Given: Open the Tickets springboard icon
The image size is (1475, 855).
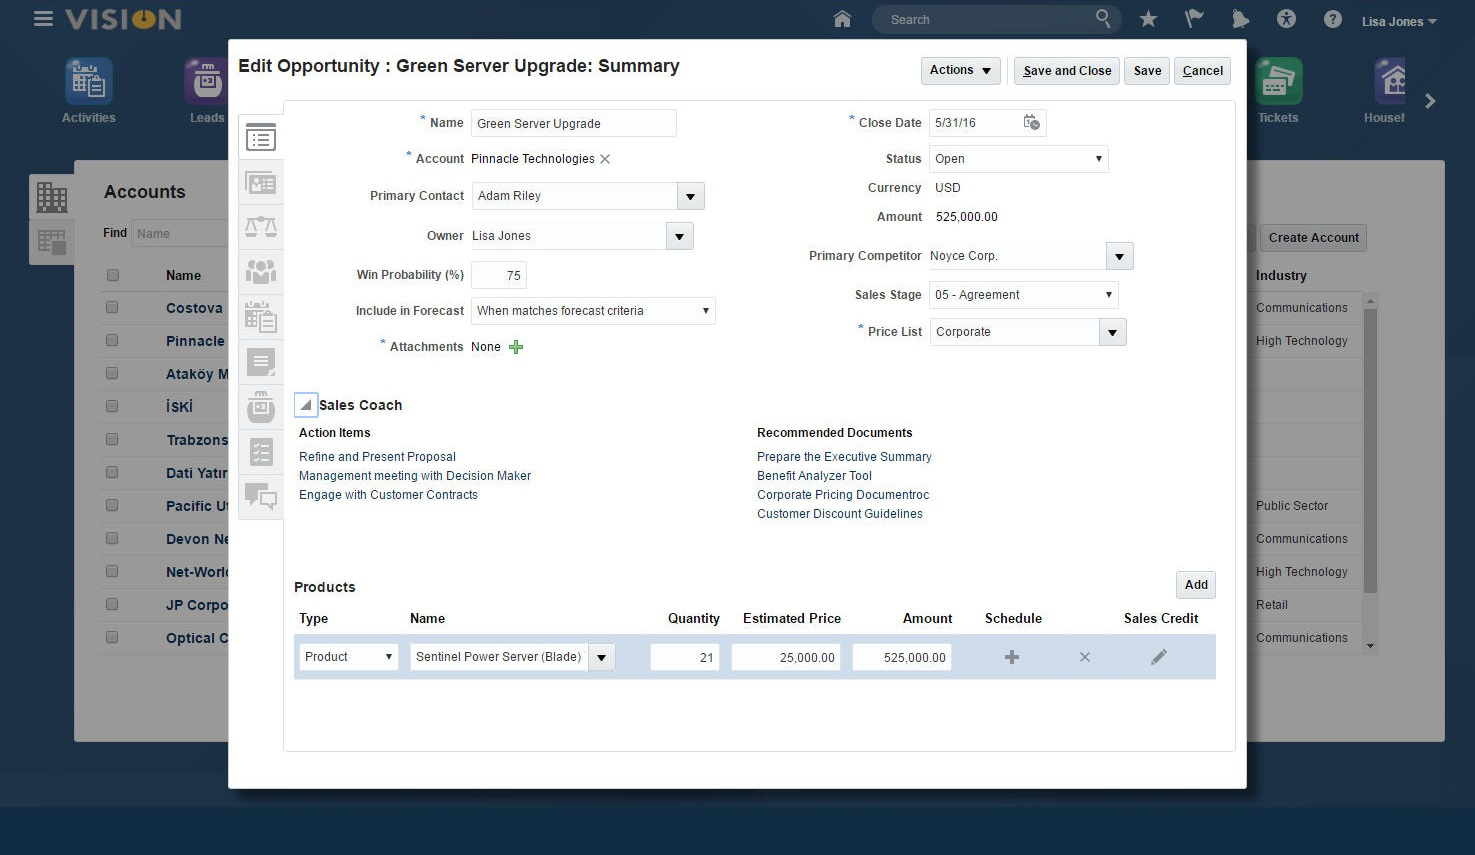Looking at the screenshot, I should pos(1278,81).
